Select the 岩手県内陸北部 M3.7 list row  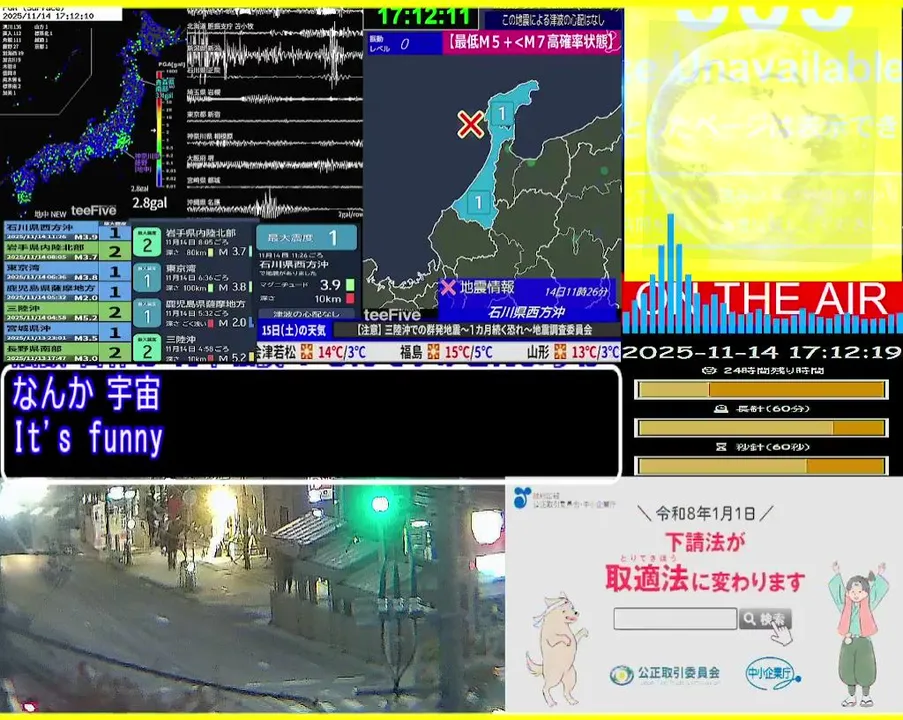click(68, 252)
